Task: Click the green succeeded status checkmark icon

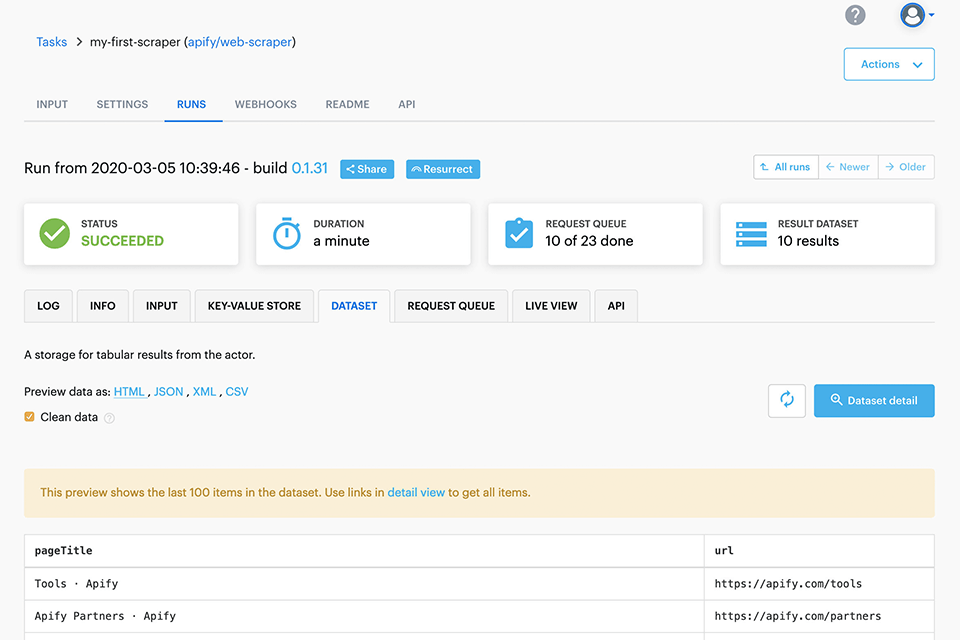Action: click(54, 233)
